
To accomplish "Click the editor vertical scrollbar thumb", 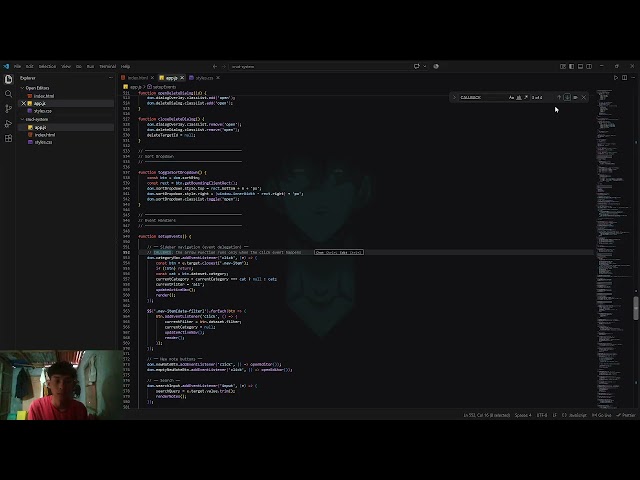I will click(636, 309).
